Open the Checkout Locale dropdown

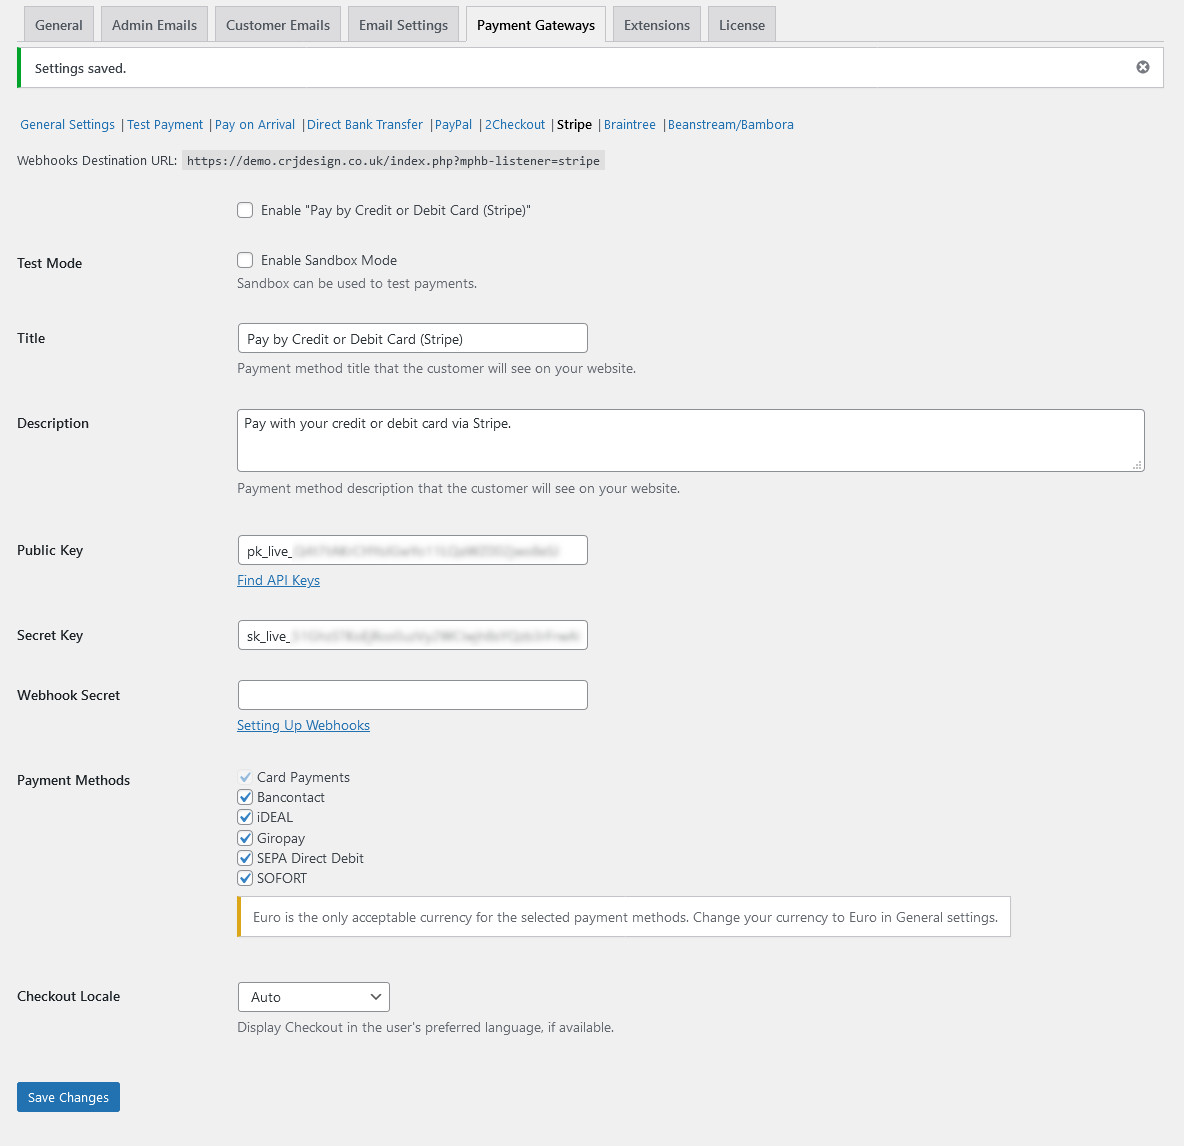point(313,997)
